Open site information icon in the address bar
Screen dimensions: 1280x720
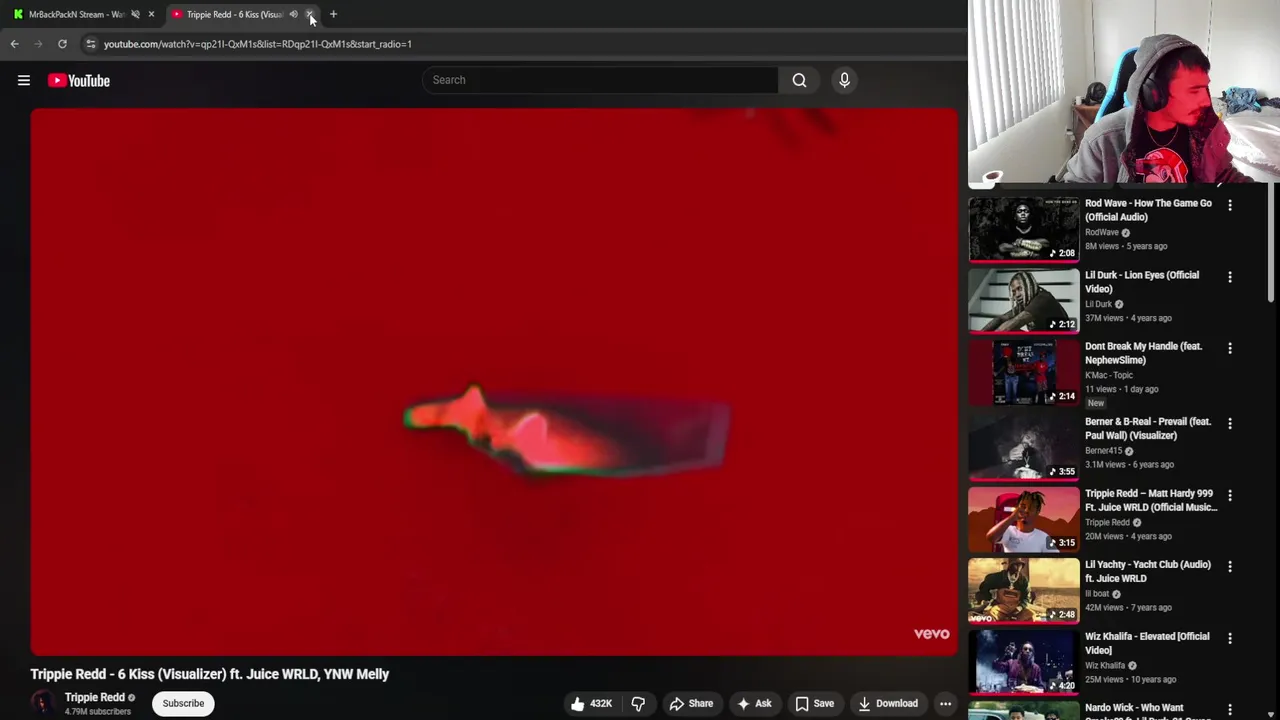coord(90,44)
